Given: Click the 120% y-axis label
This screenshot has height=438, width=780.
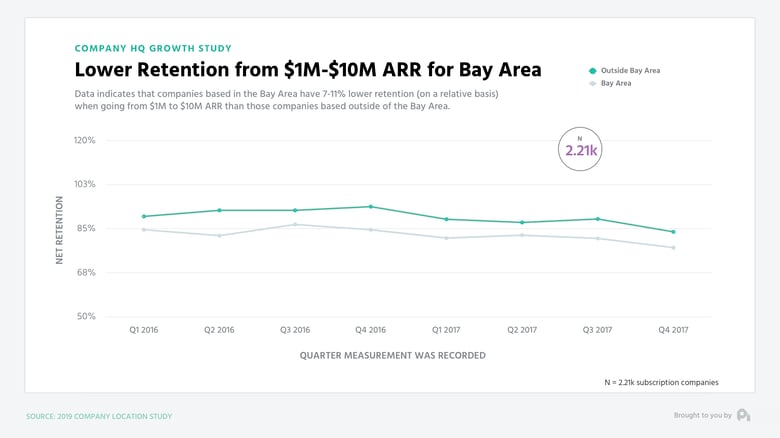Looking at the screenshot, I should pyautogui.click(x=85, y=140).
